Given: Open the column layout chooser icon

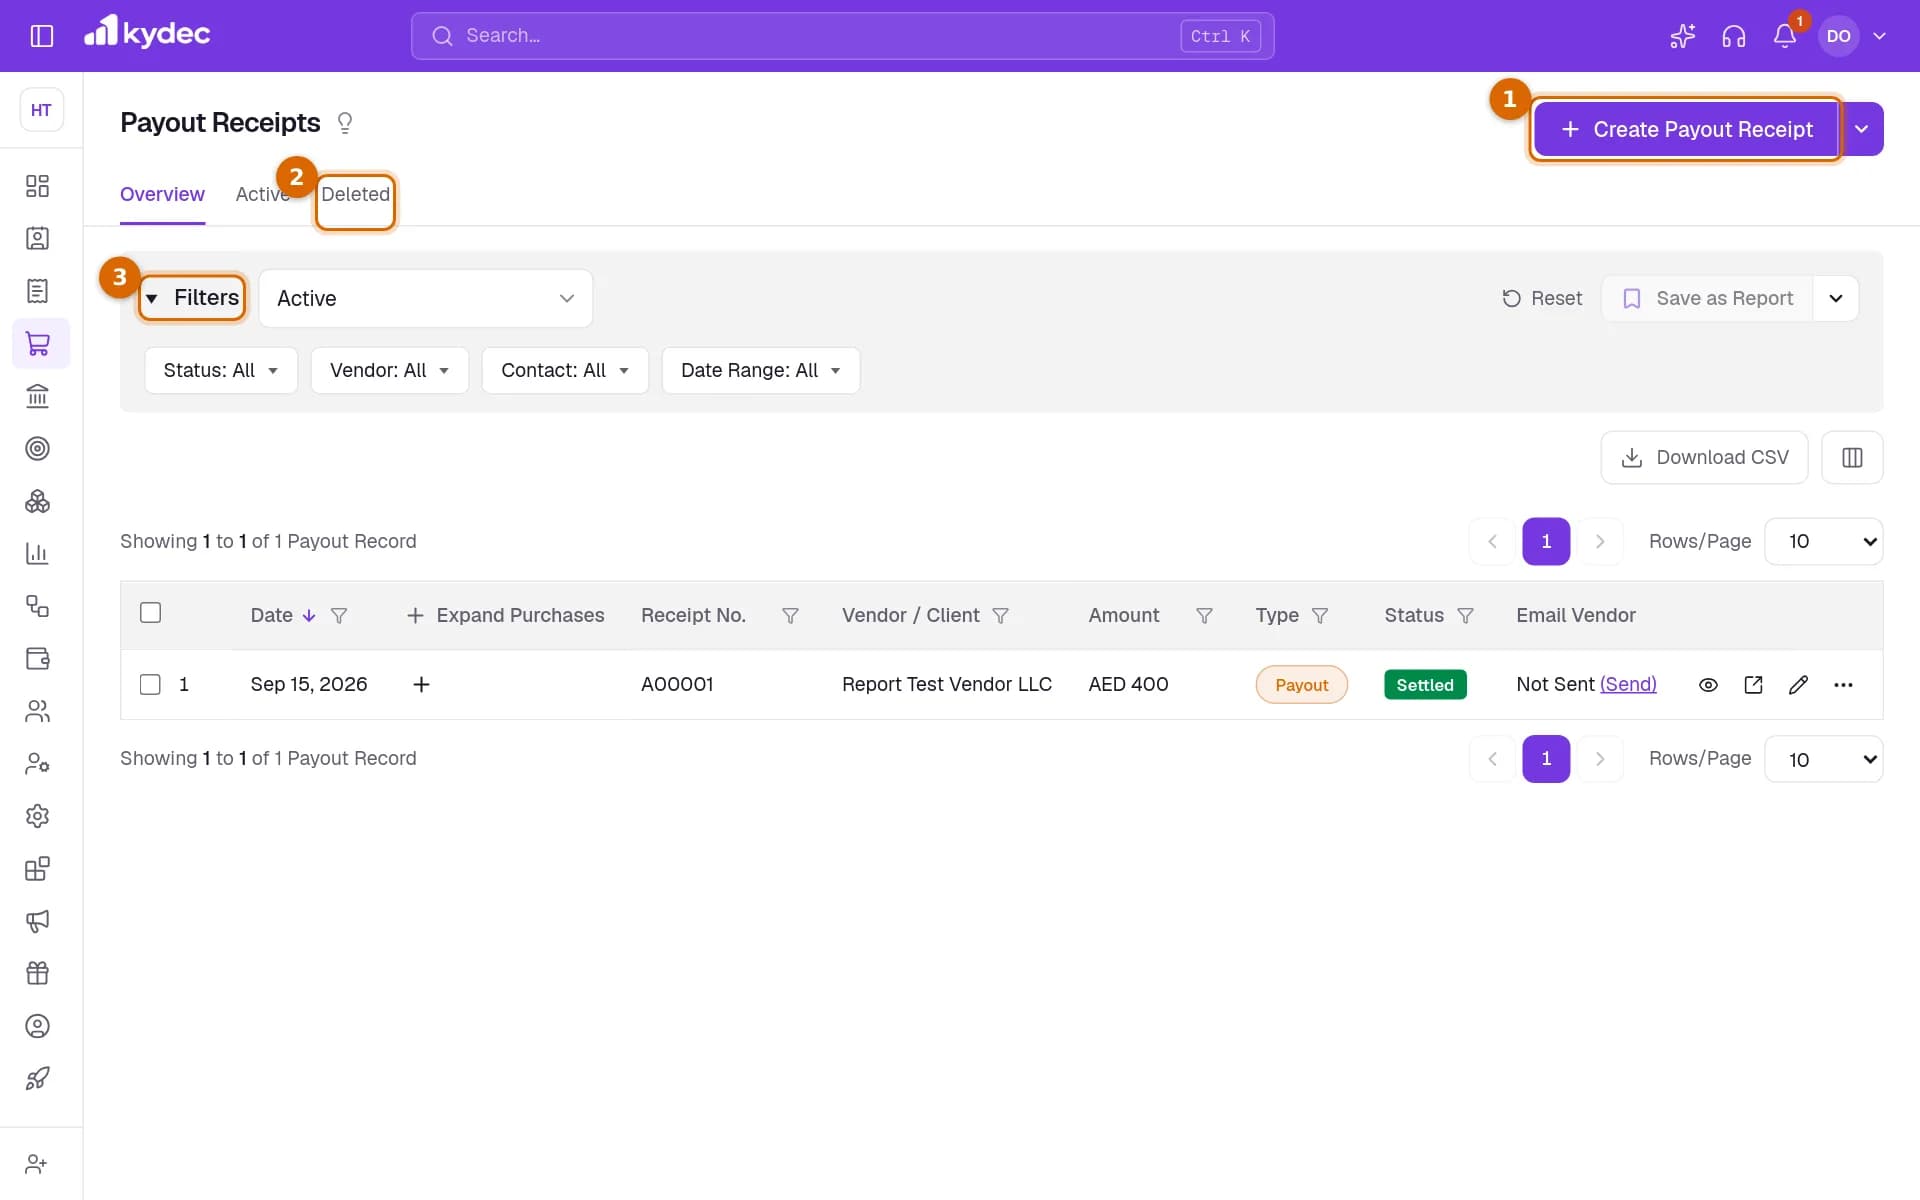Looking at the screenshot, I should pos(1852,458).
